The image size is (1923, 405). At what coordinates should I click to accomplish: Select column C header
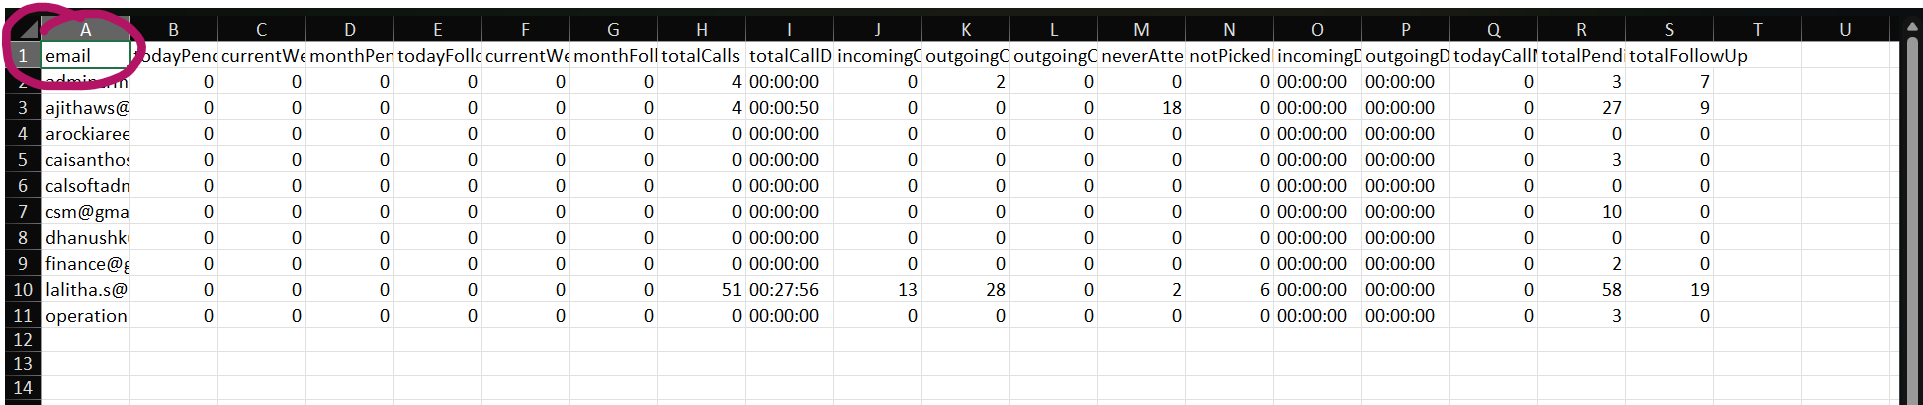click(261, 30)
